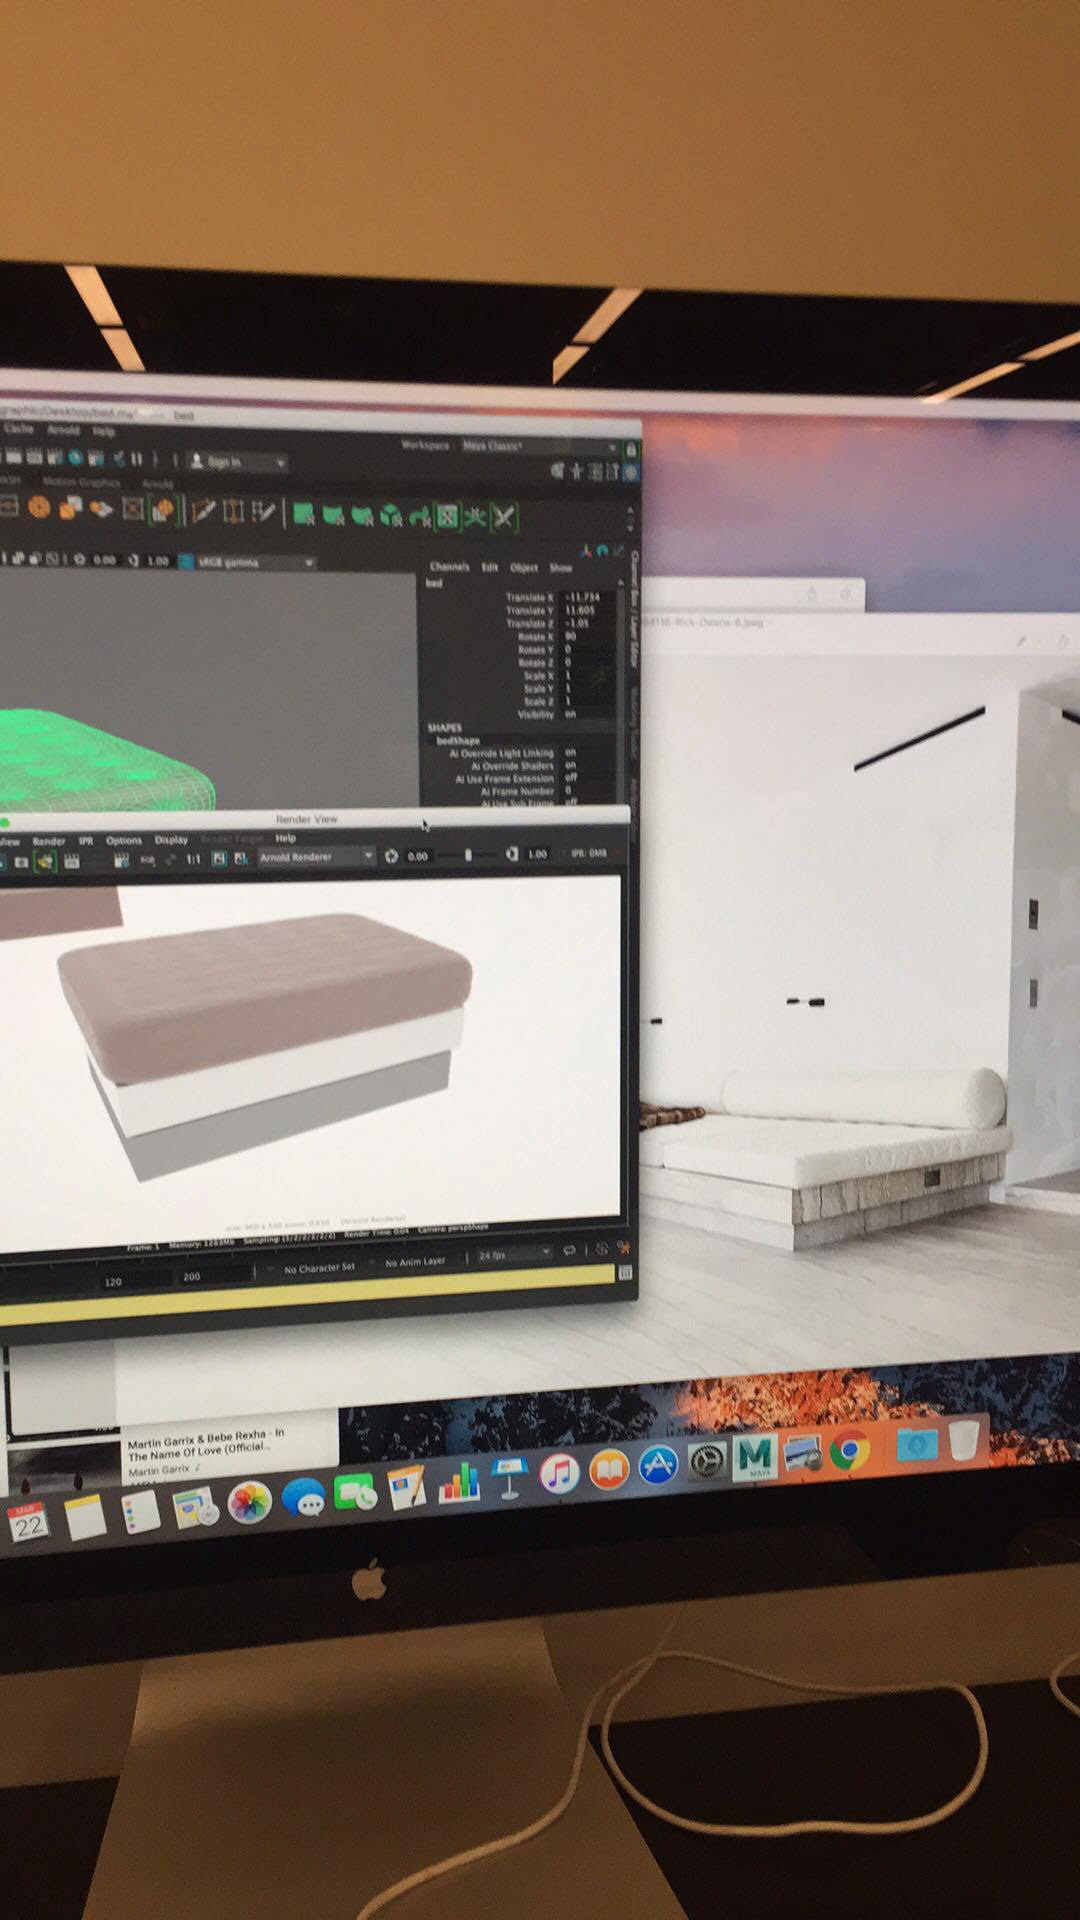Toggle the blue color management icon in viewport
The width and height of the screenshot is (1080, 1920).
[186, 562]
